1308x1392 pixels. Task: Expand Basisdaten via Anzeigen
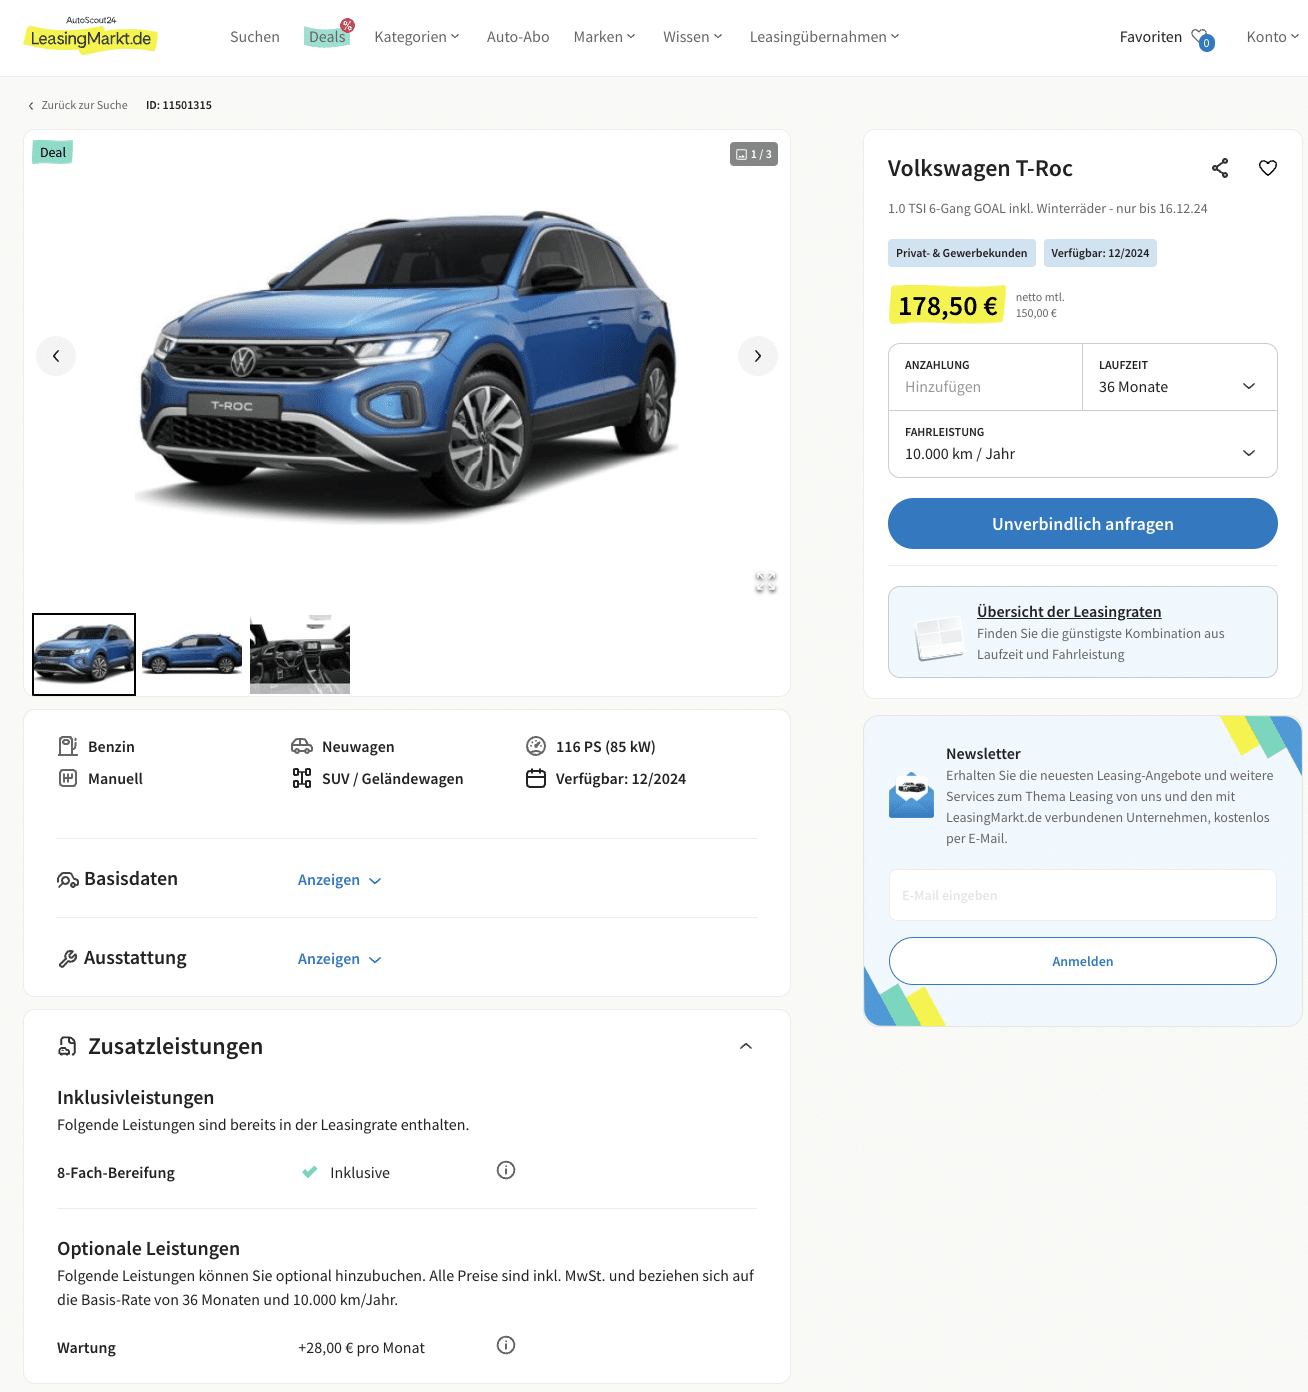(340, 880)
